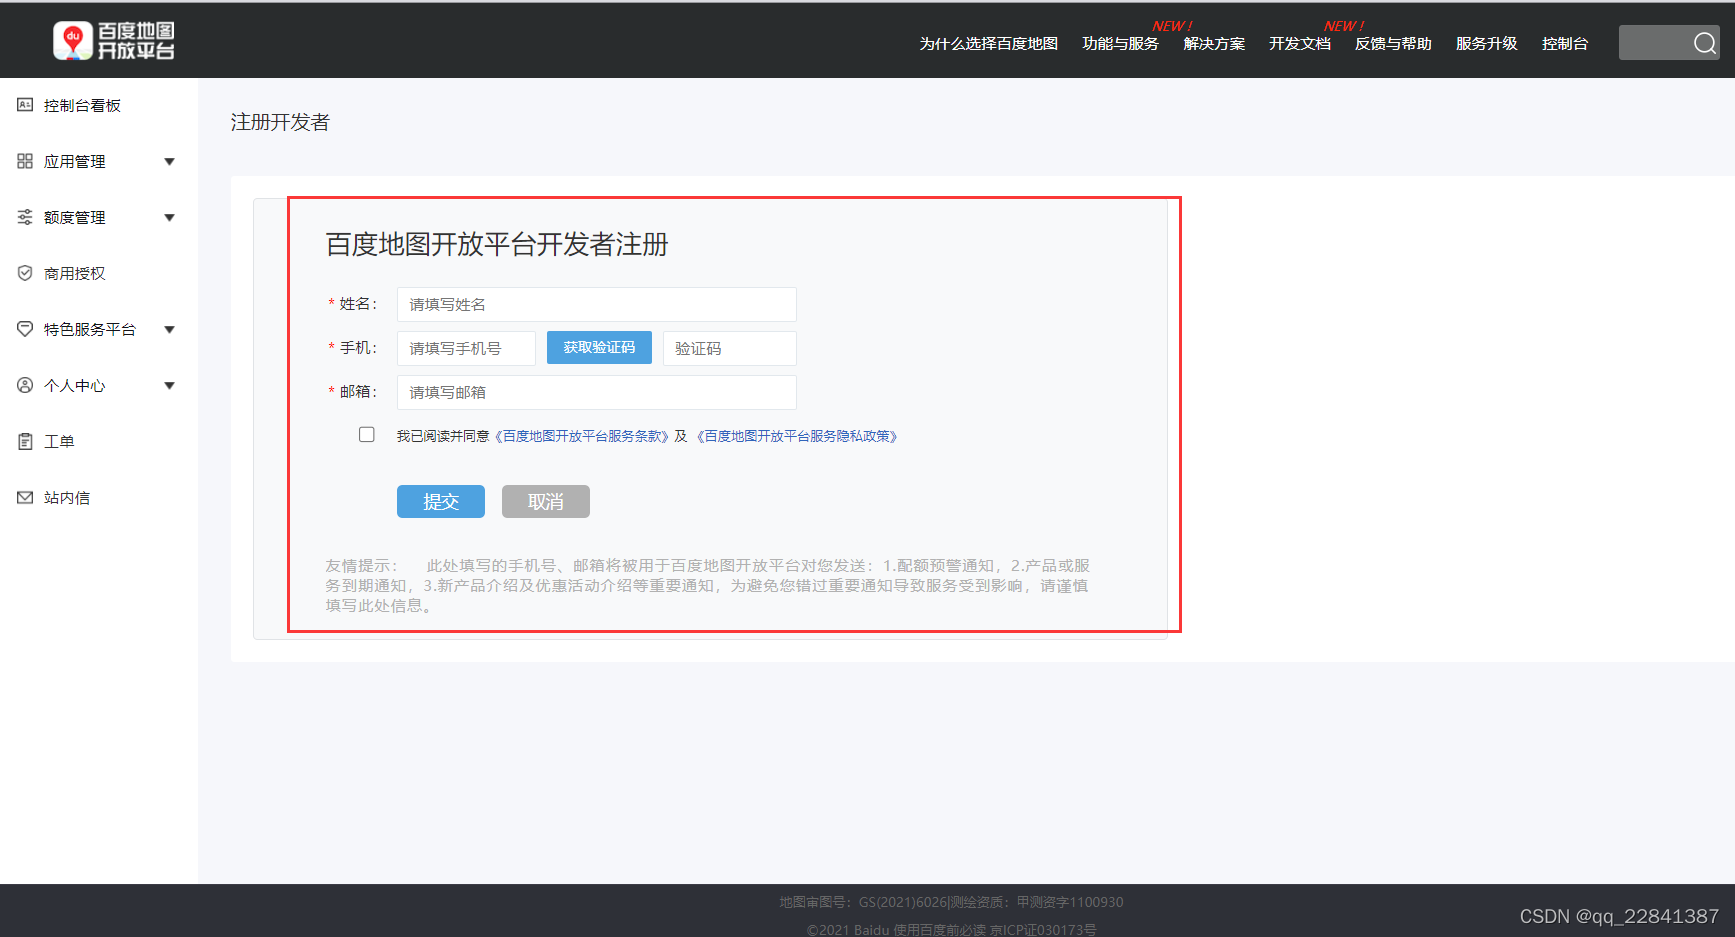The height and width of the screenshot is (937, 1735).
Task: Select the 应用管理 sidebar icon
Action: coord(25,160)
